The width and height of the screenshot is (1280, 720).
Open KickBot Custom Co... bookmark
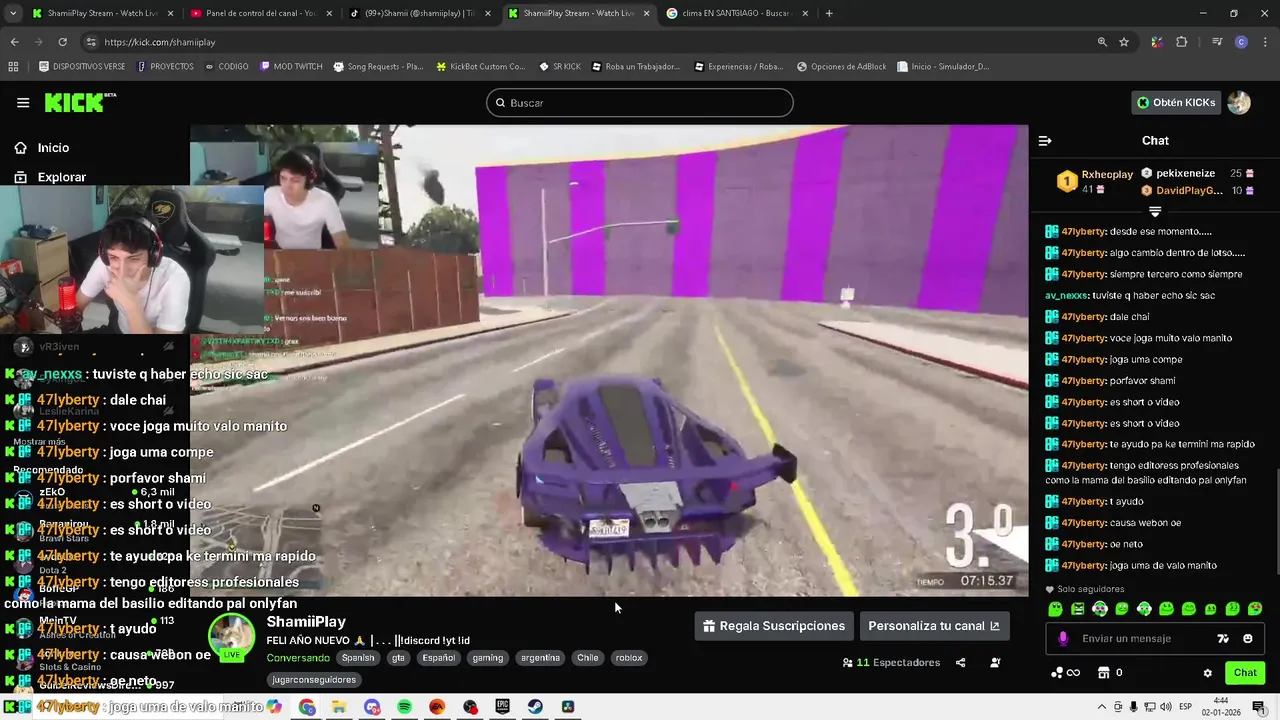pos(480,67)
